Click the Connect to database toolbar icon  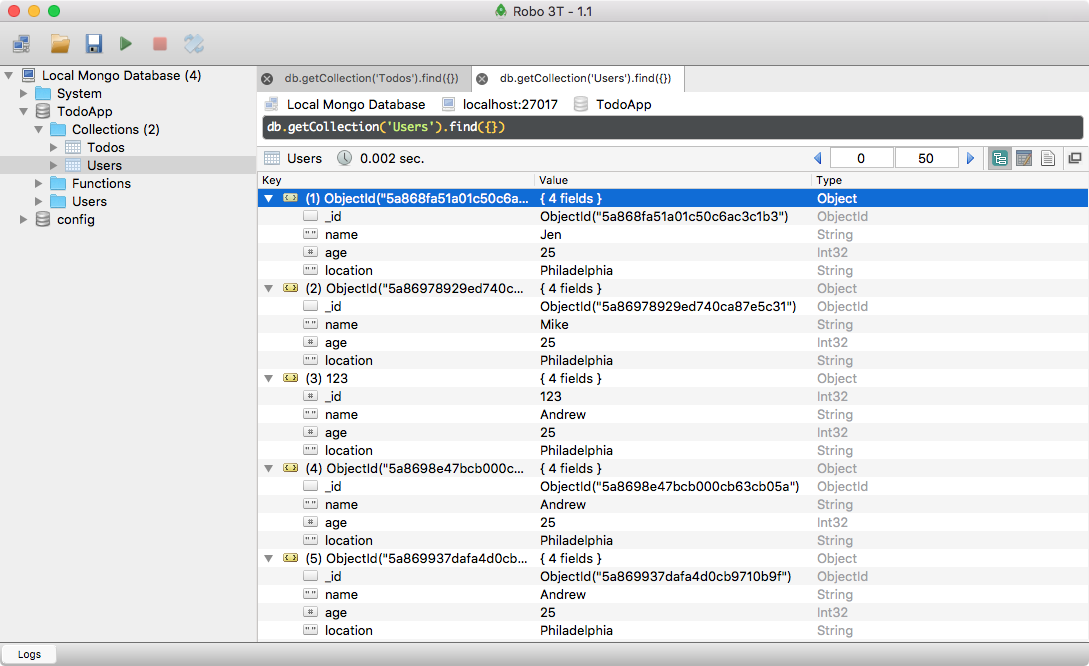[22, 43]
